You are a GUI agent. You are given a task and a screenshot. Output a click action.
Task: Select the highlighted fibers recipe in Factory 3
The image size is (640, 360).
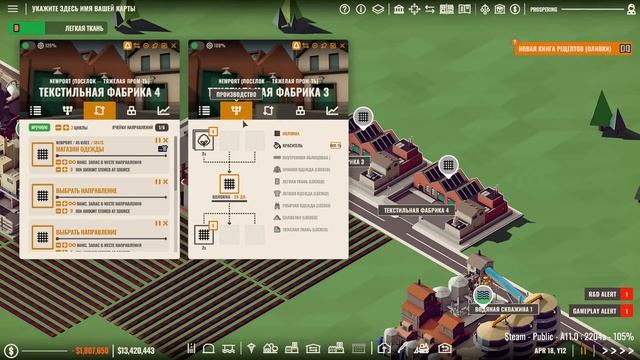tap(287, 133)
